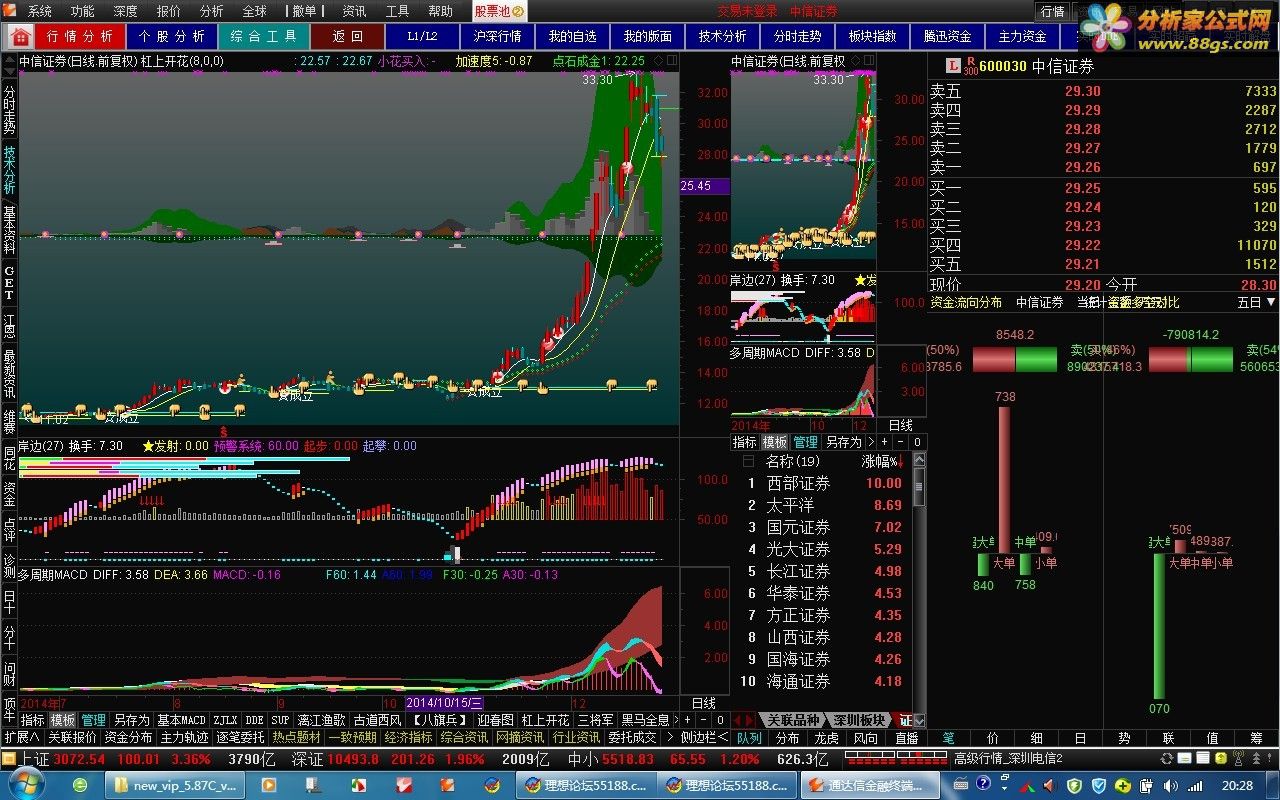Open 技术分析 view
This screenshot has width=1280, height=800.
[722, 36]
